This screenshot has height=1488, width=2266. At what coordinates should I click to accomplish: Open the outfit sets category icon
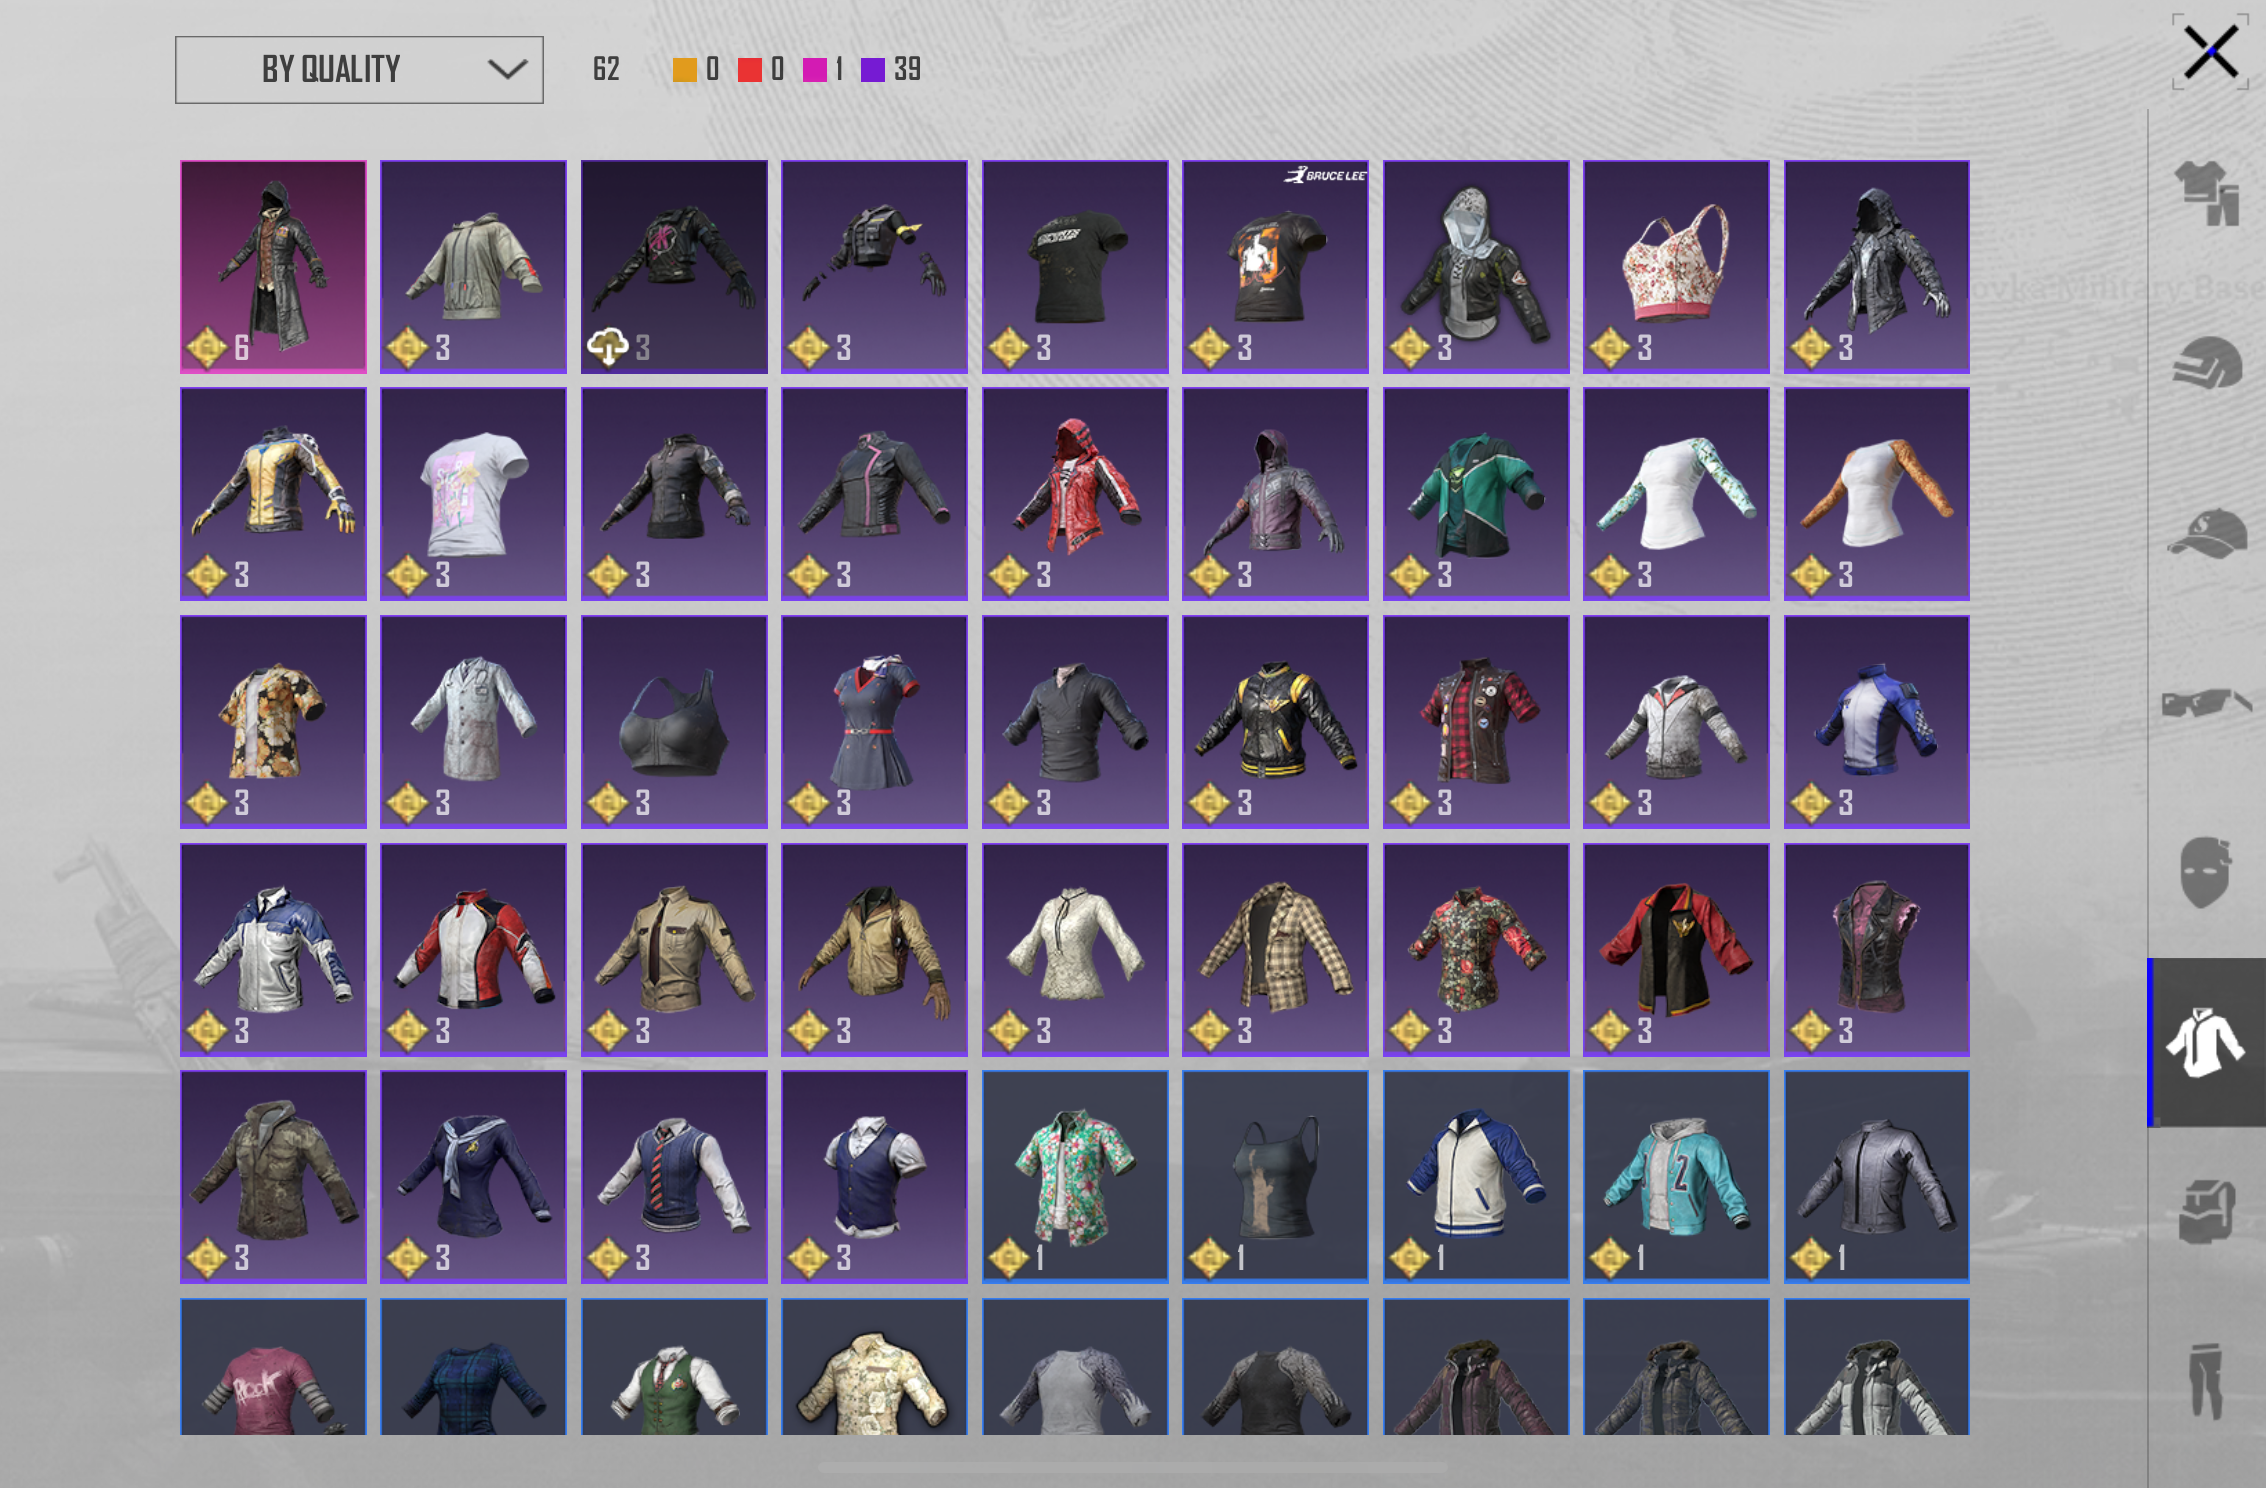click(x=2207, y=192)
